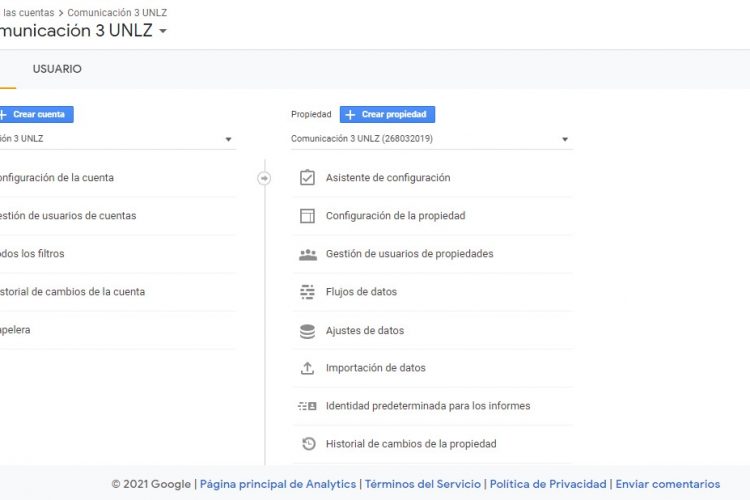Image resolution: width=750 pixels, height=500 pixels.
Task: Open the account selector dropdown arrow
Action: pyautogui.click(x=228, y=139)
